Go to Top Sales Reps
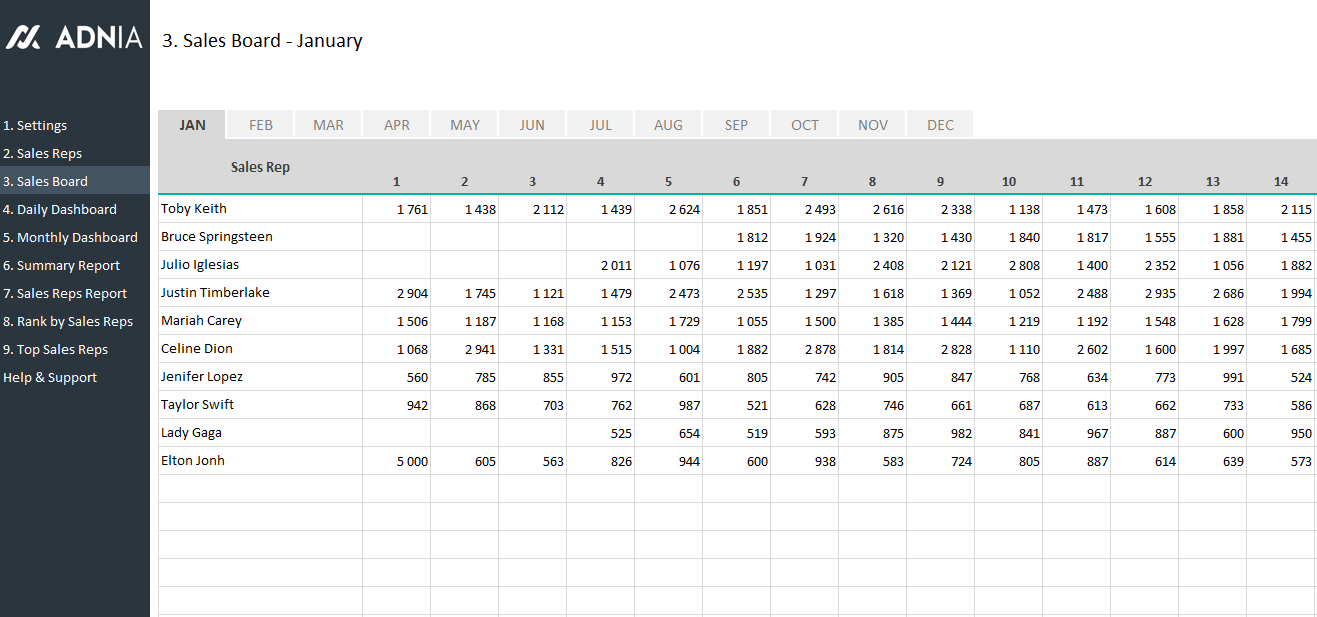The image size is (1317, 617). [x=55, y=350]
